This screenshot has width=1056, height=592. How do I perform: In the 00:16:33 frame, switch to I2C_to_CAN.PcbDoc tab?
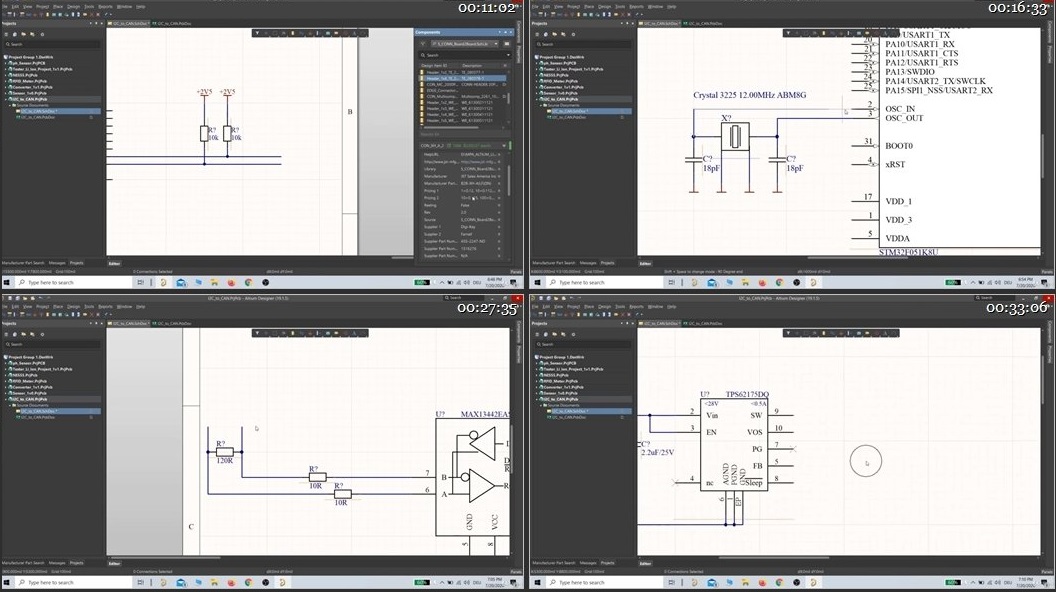click(702, 24)
